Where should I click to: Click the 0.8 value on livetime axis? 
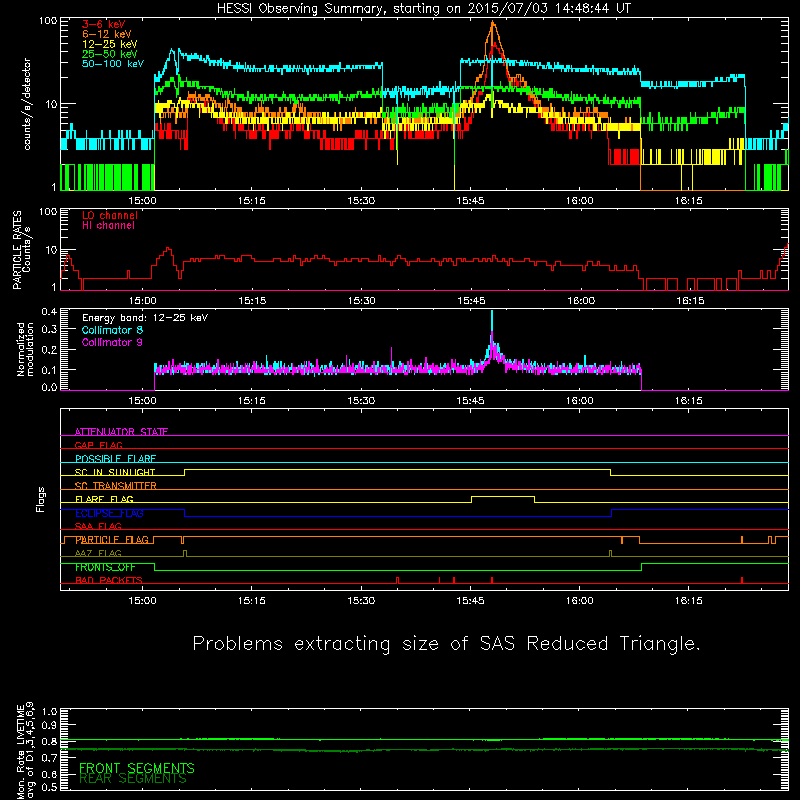[x=49, y=742]
